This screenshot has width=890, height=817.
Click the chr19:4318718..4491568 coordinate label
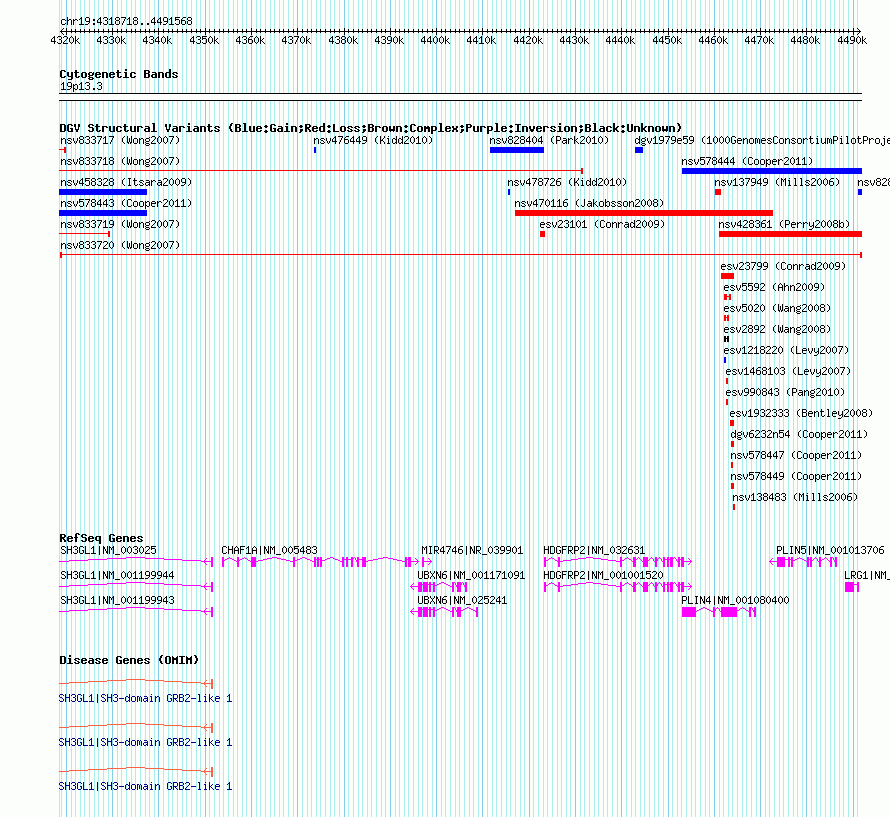click(126, 21)
